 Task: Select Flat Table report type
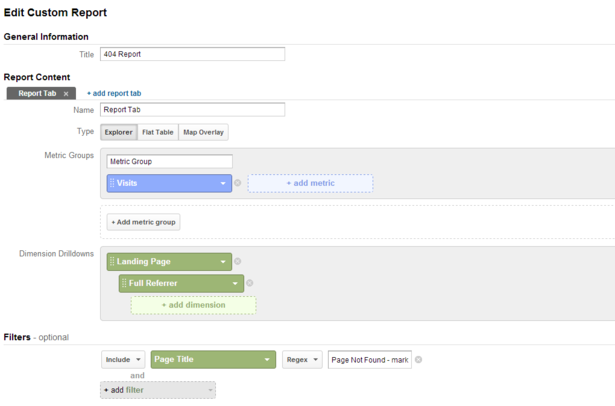pos(157,132)
